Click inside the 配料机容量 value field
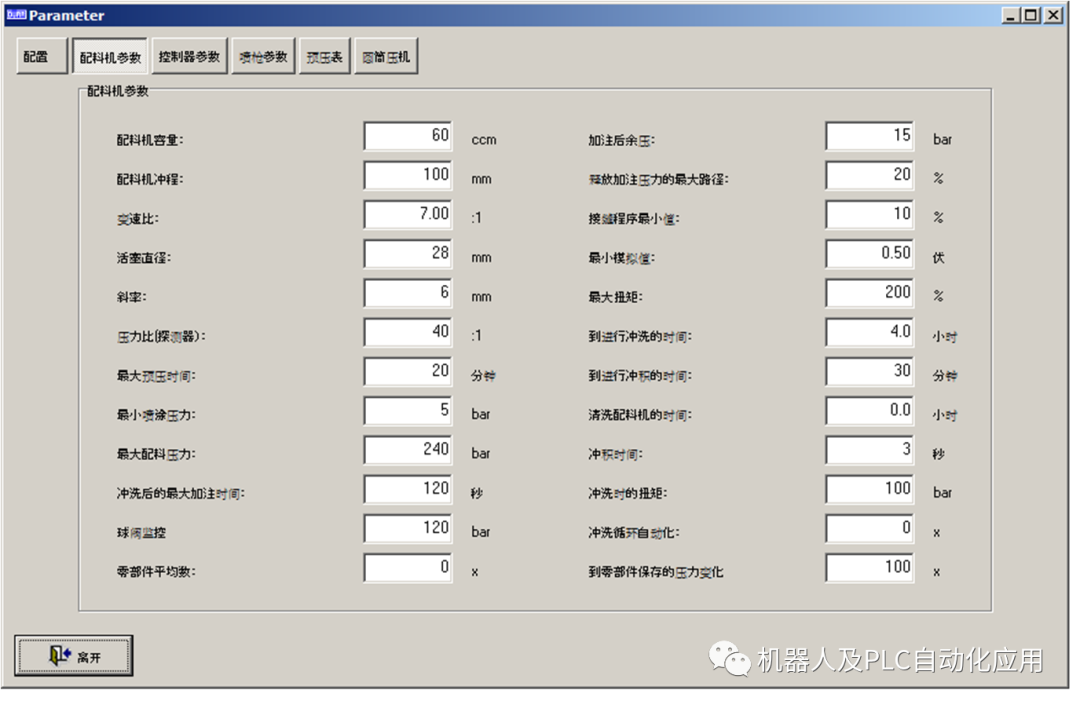The image size is (1080, 708). coord(407,136)
